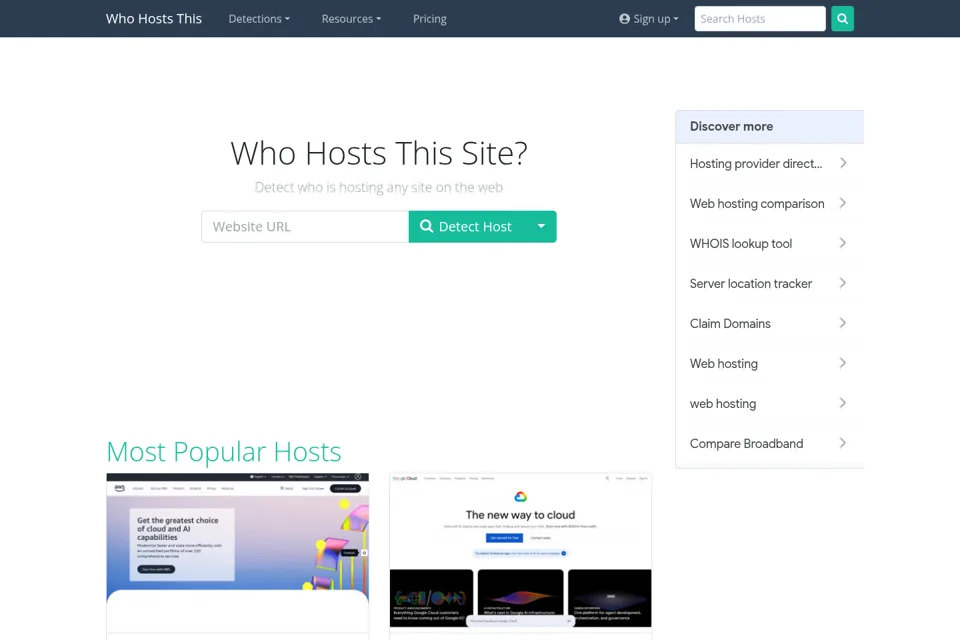Click chevron next to Compare Broadband
Screen dimensions: 960x640
coord(843,443)
